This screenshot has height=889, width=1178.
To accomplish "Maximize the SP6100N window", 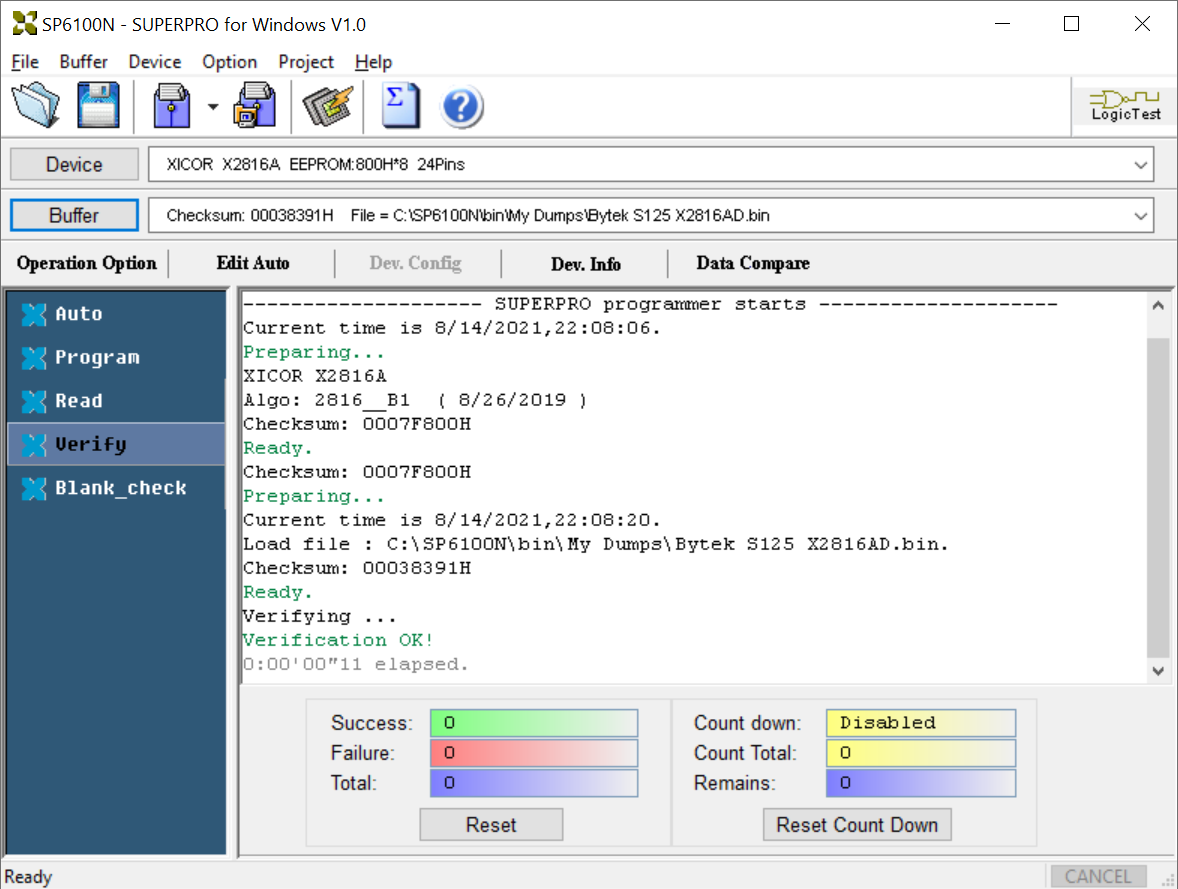I will [x=1071, y=24].
